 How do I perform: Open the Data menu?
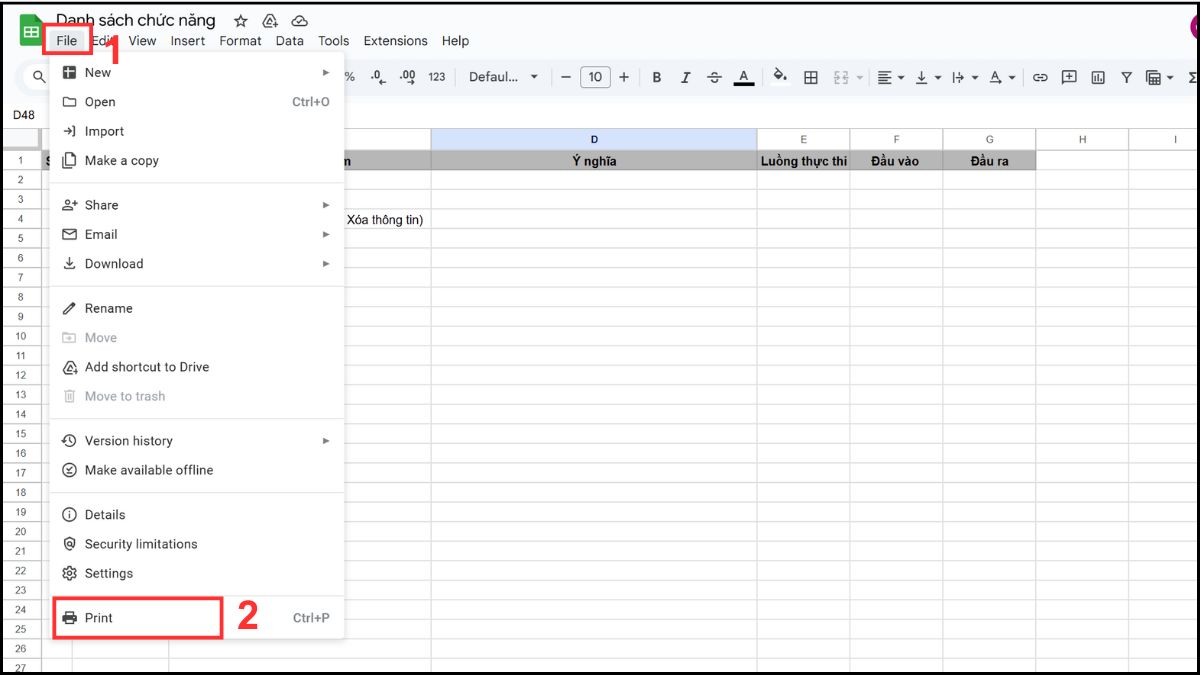(x=289, y=41)
